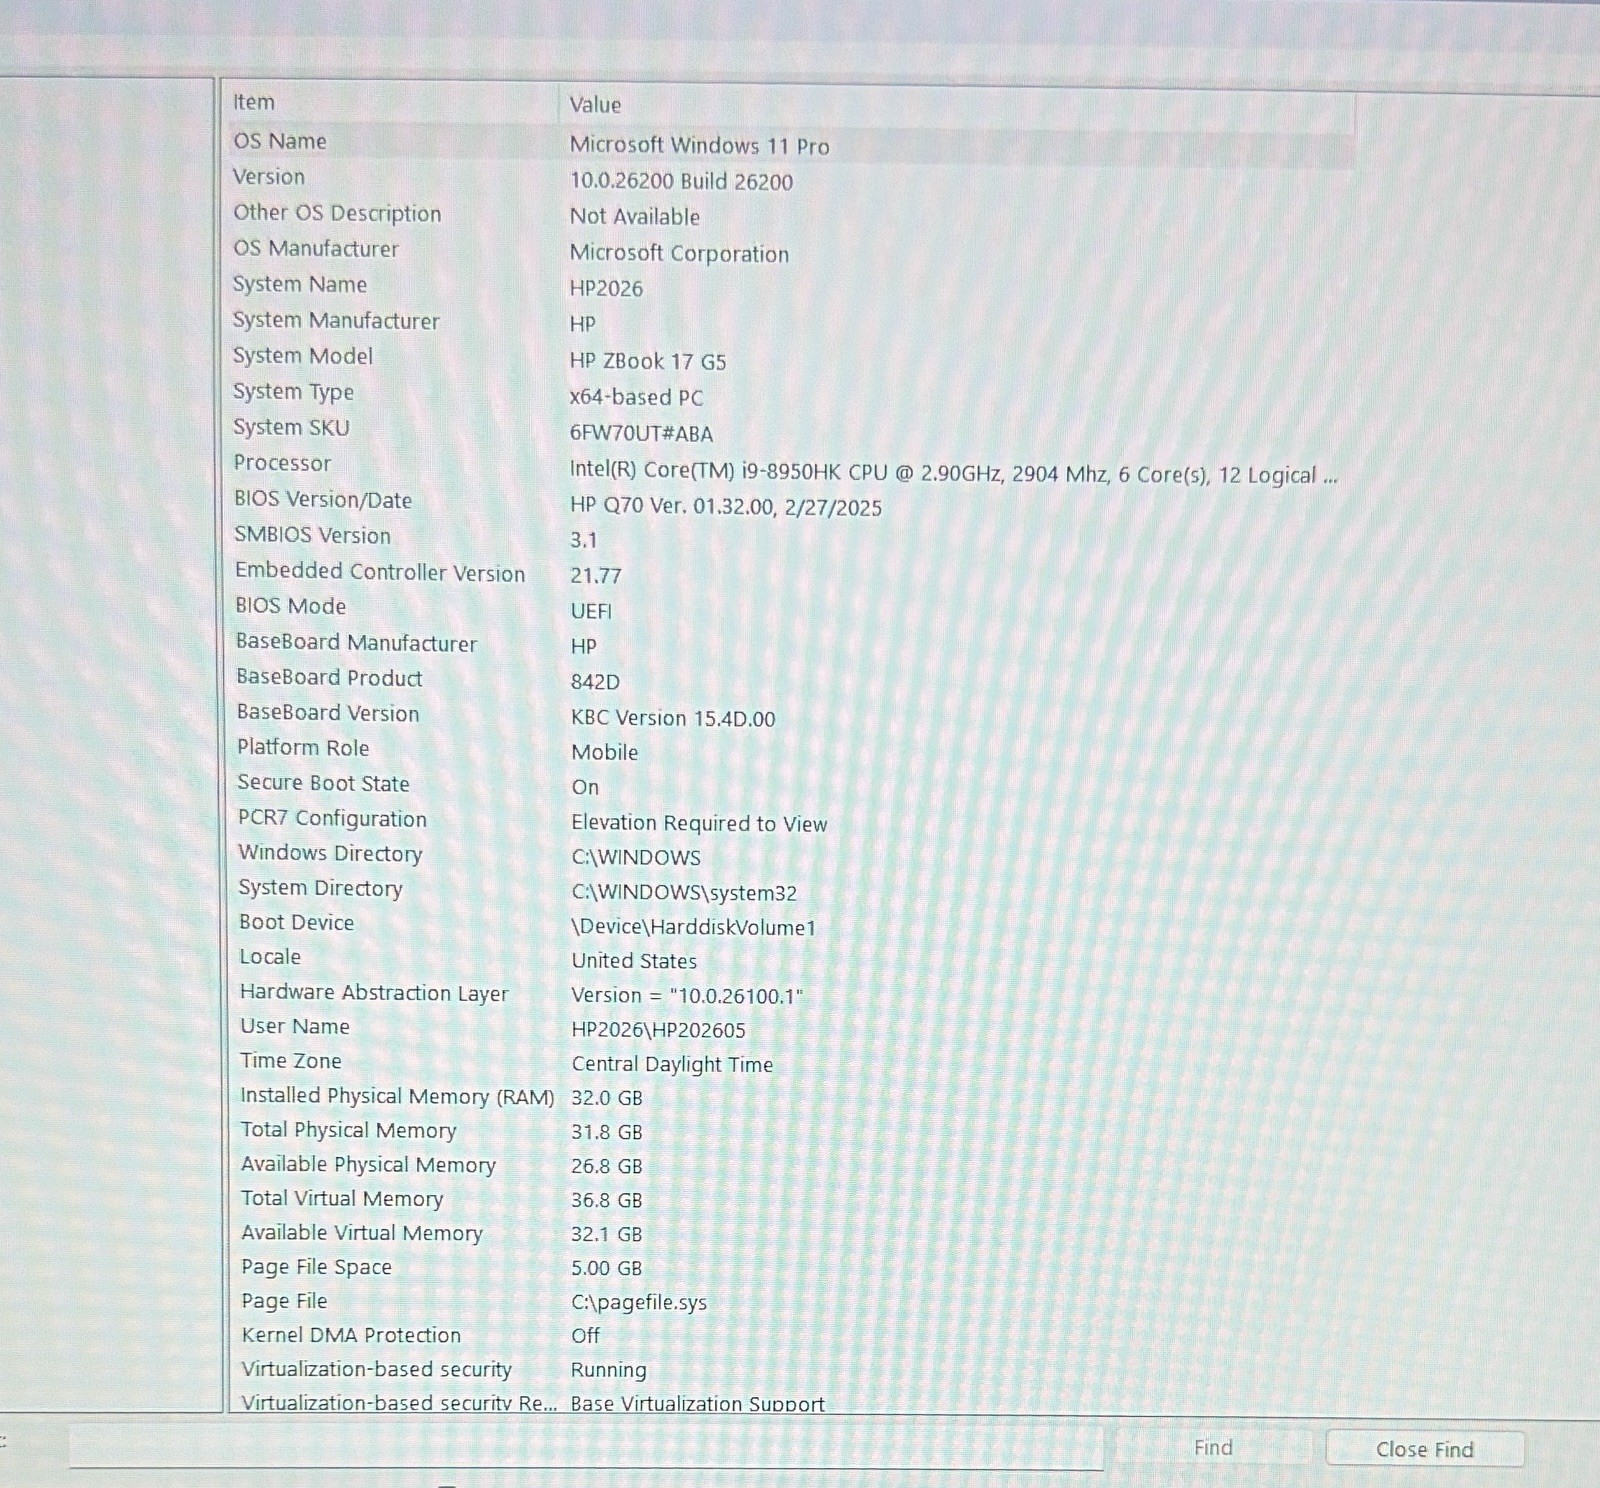Viewport: 1600px width, 1488px height.
Task: Focus the Find what search field
Action: (586, 1447)
